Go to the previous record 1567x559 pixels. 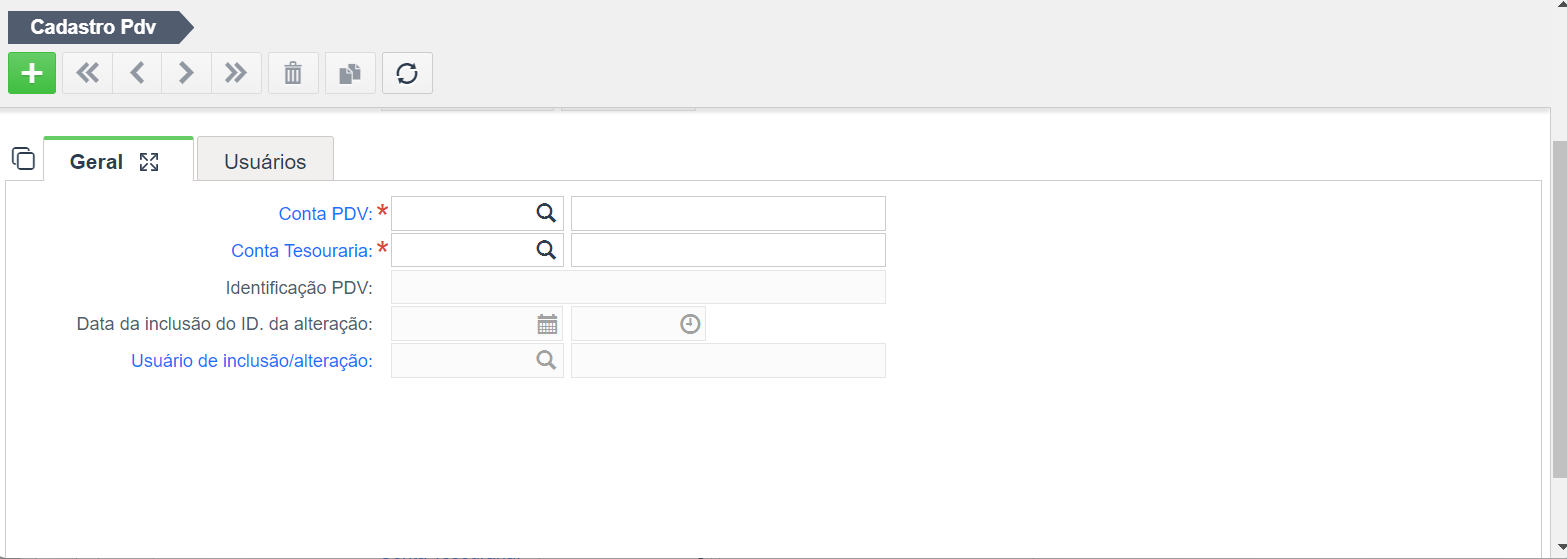click(137, 73)
